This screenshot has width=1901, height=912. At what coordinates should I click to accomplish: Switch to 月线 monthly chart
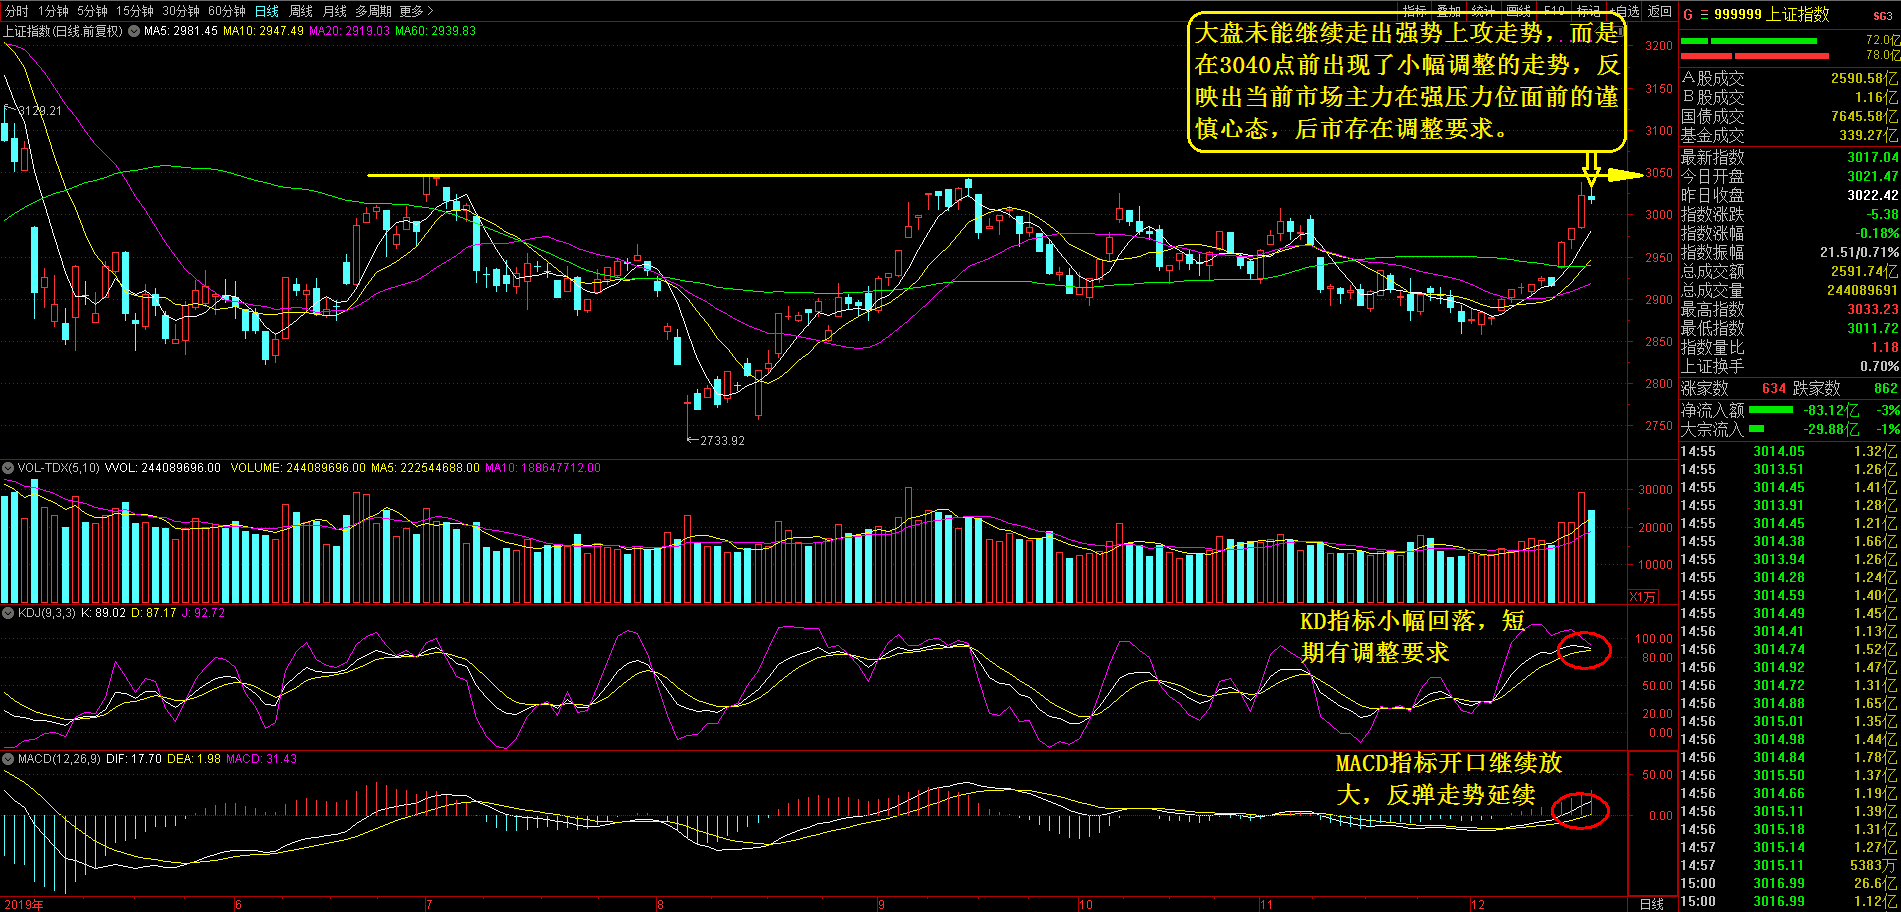[334, 11]
